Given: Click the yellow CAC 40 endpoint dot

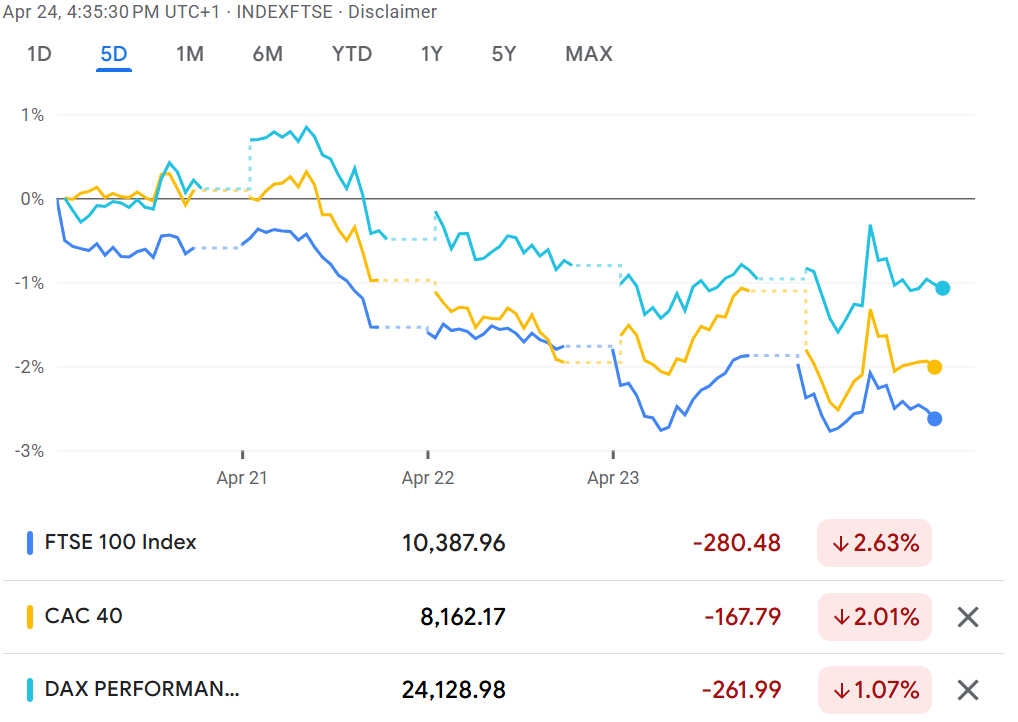Looking at the screenshot, I should (934, 367).
